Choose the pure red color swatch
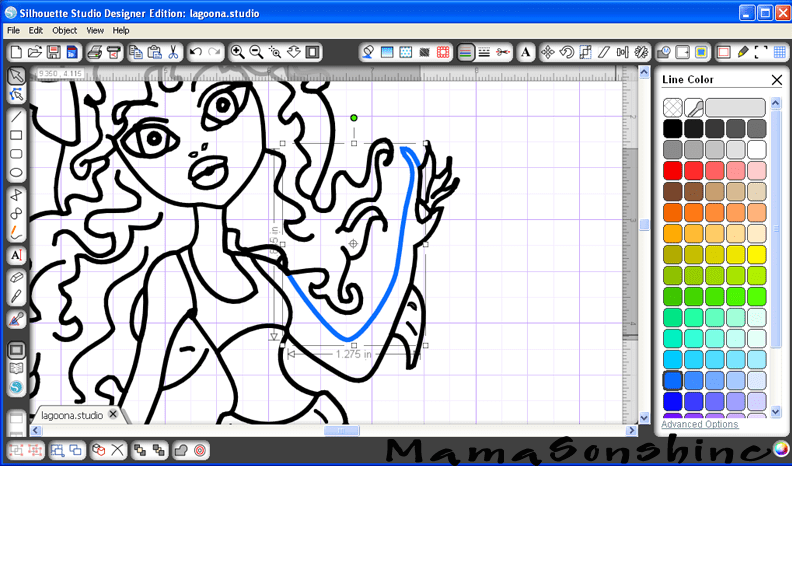This screenshot has width=792, height=576. click(672, 170)
